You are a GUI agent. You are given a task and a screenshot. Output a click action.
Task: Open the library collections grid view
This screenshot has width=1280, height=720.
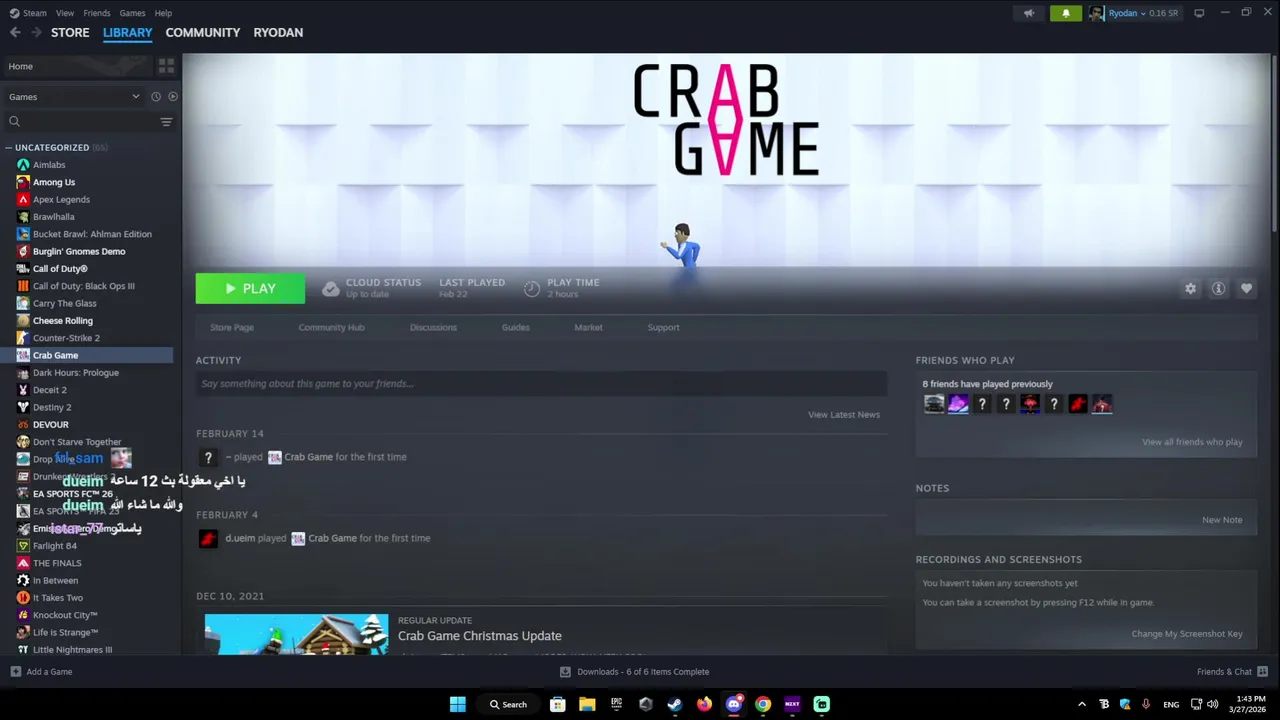tap(166, 66)
